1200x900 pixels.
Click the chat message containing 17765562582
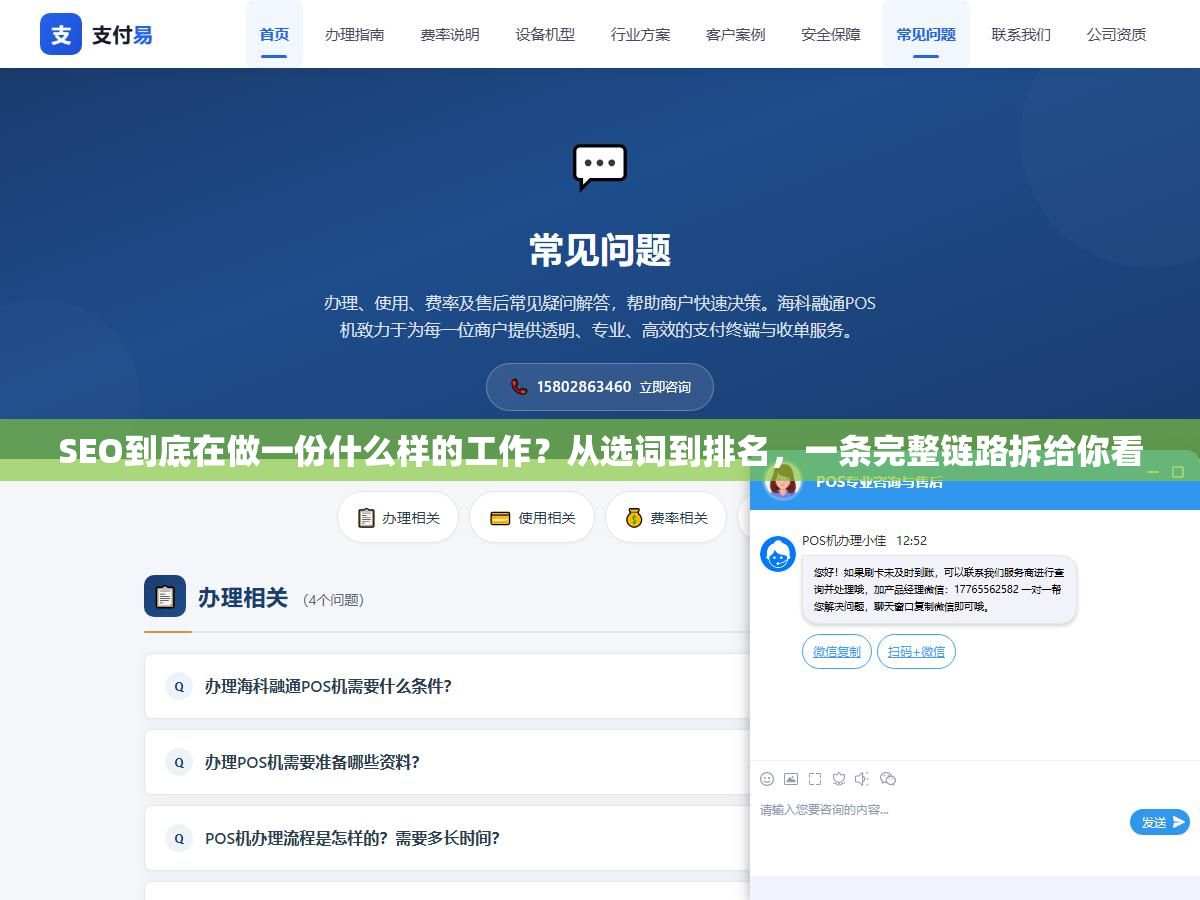point(938,589)
